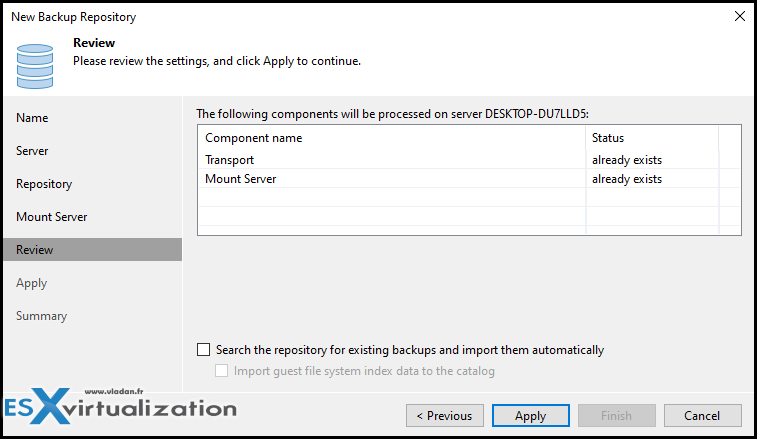757x439 pixels.
Task: Enable search repository for existing backups
Action: coord(204,350)
